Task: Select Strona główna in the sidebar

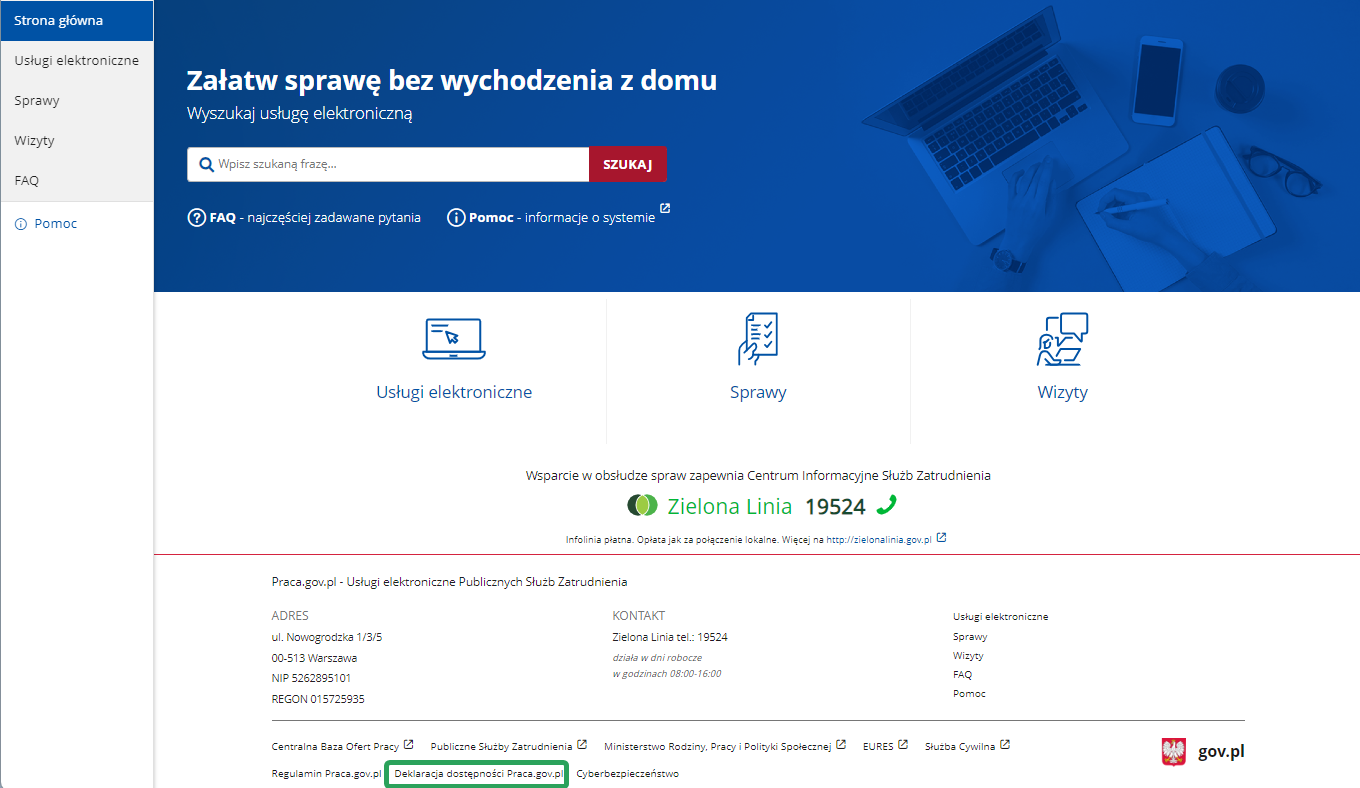Action: [77, 21]
